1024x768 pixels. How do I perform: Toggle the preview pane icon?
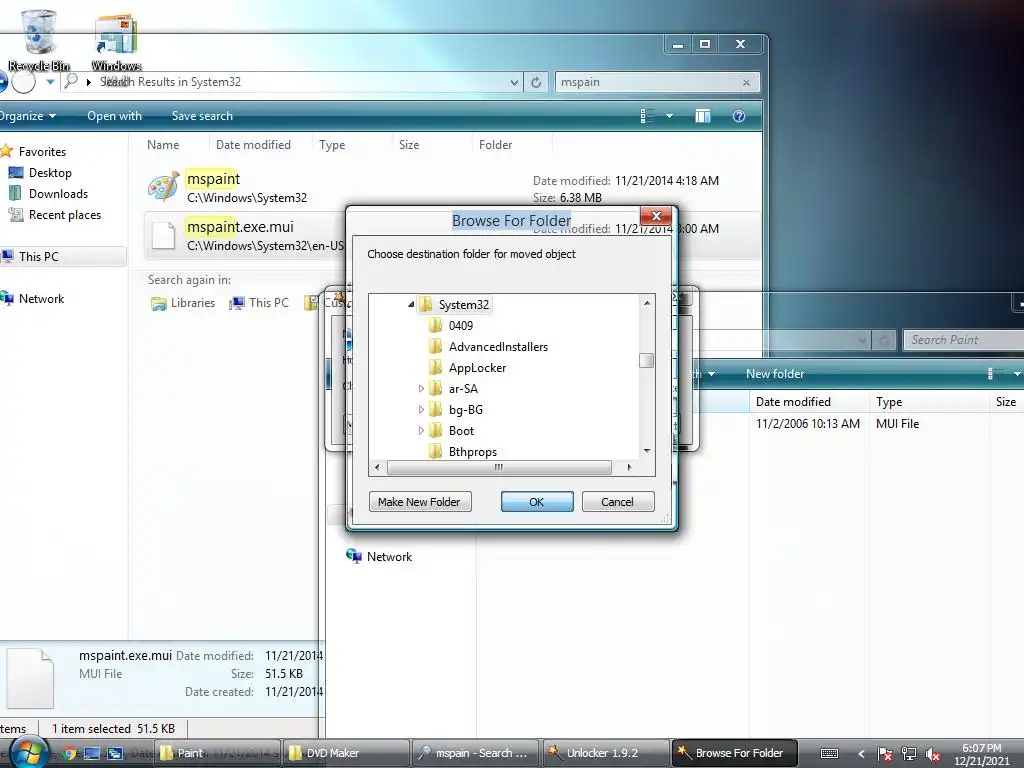[x=703, y=116]
